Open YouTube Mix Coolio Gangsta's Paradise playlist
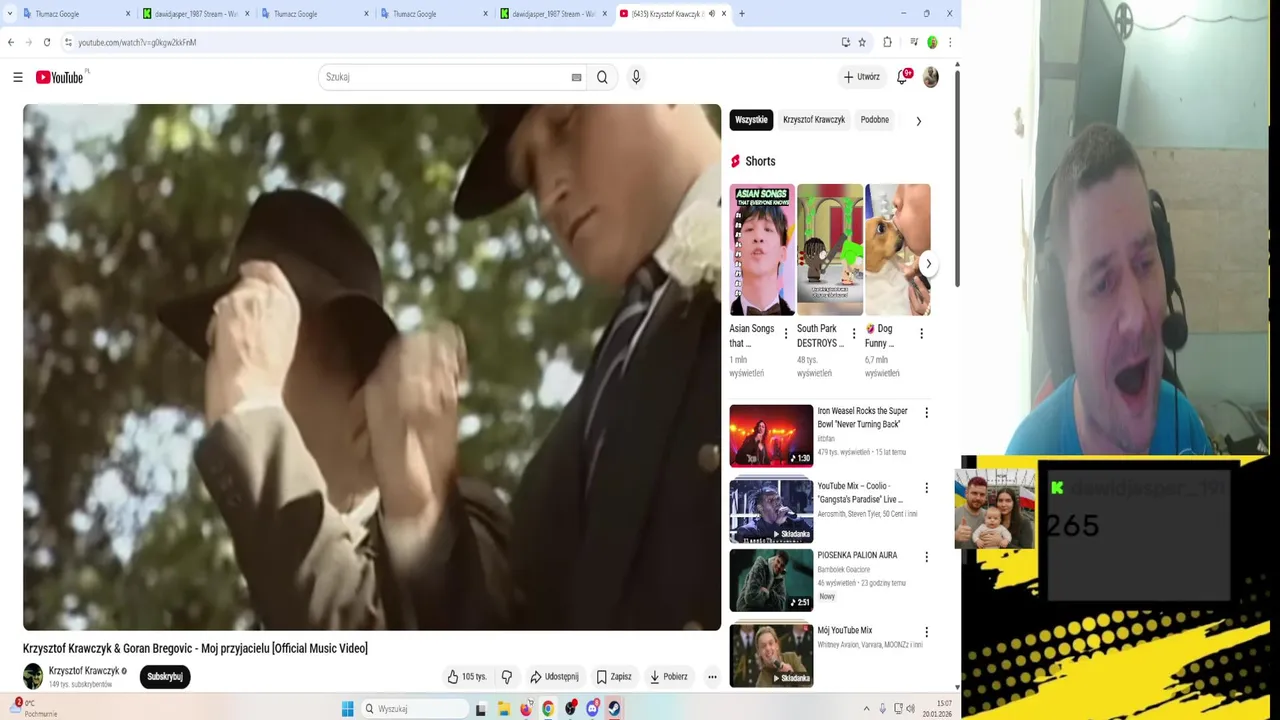1280x720 pixels. (771, 510)
